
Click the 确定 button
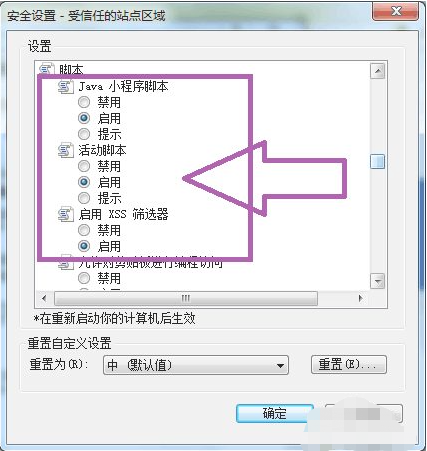point(275,414)
